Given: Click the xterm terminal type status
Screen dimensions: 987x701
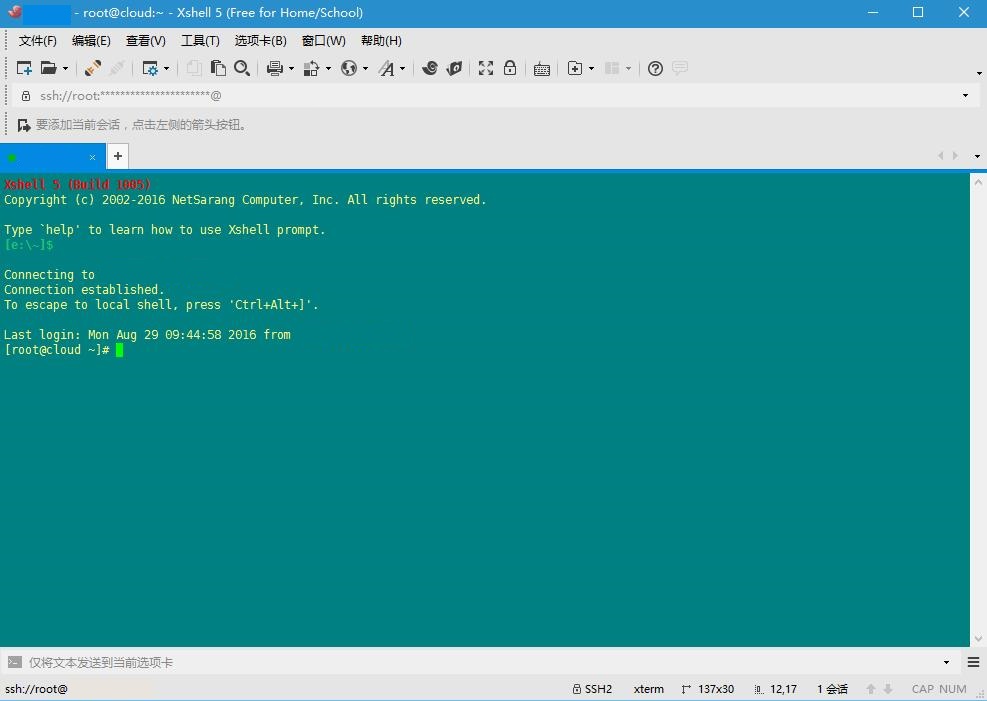Looking at the screenshot, I should point(648,689).
